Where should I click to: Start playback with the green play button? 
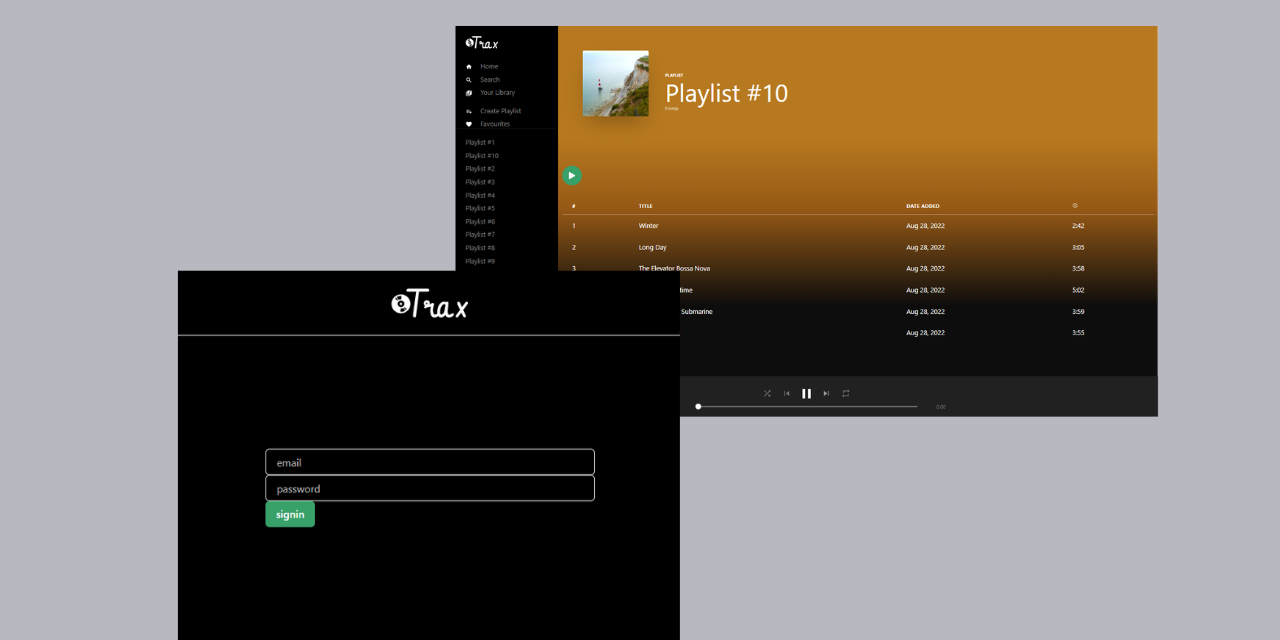point(571,176)
